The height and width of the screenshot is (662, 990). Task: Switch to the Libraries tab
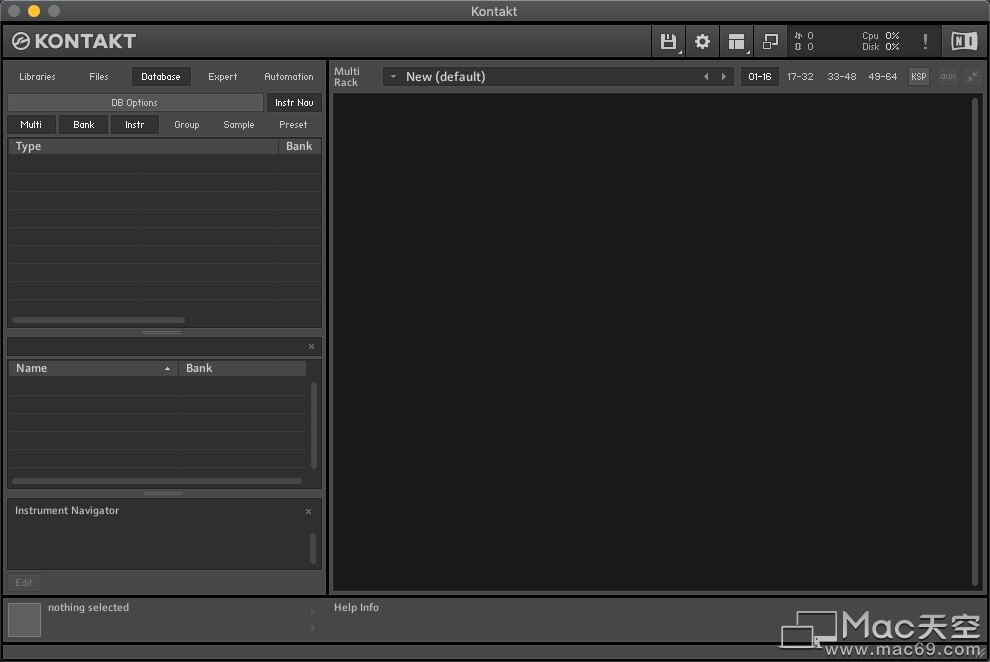coord(37,76)
